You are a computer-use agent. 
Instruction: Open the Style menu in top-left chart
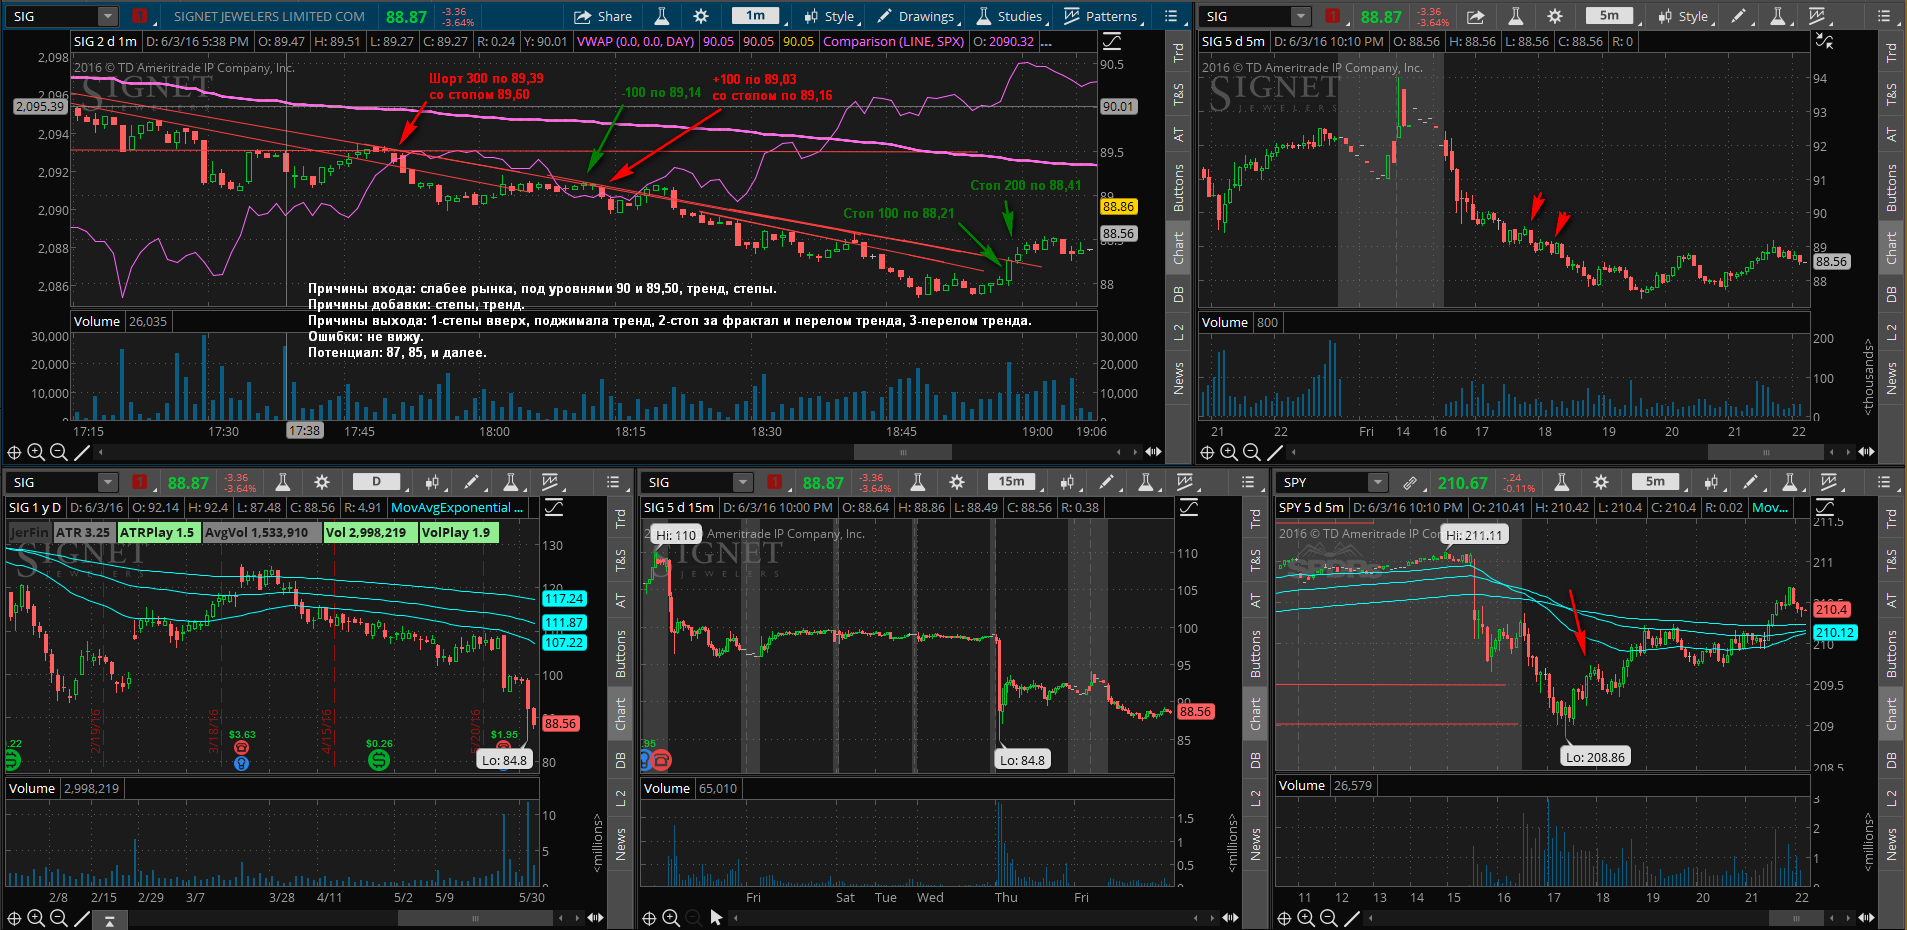pyautogui.click(x=829, y=16)
